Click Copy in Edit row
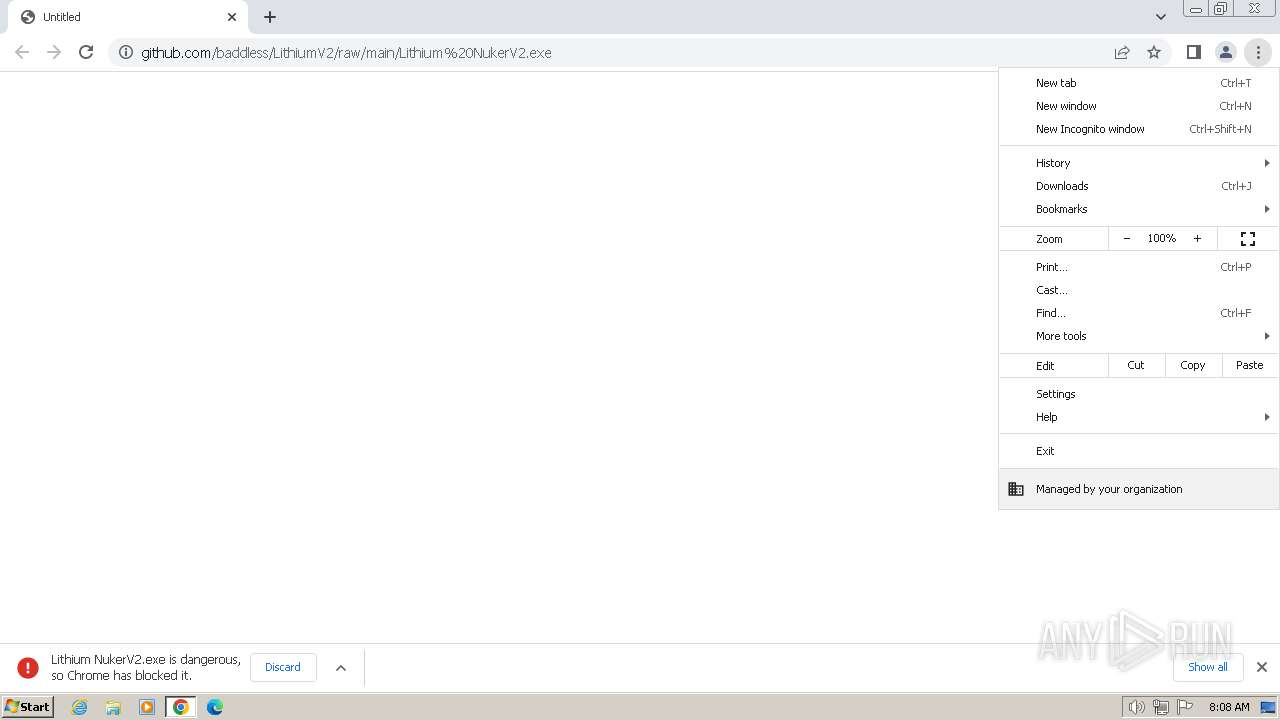1280x720 pixels. coord(1193,365)
